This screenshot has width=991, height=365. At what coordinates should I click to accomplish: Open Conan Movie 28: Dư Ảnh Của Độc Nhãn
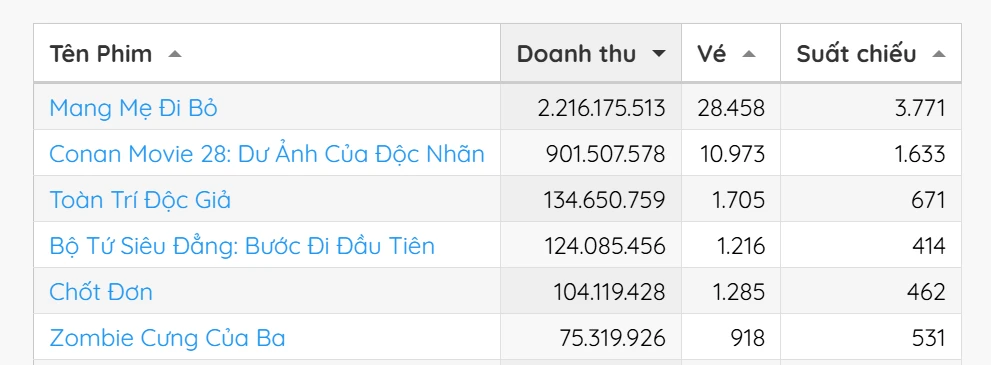click(x=267, y=154)
